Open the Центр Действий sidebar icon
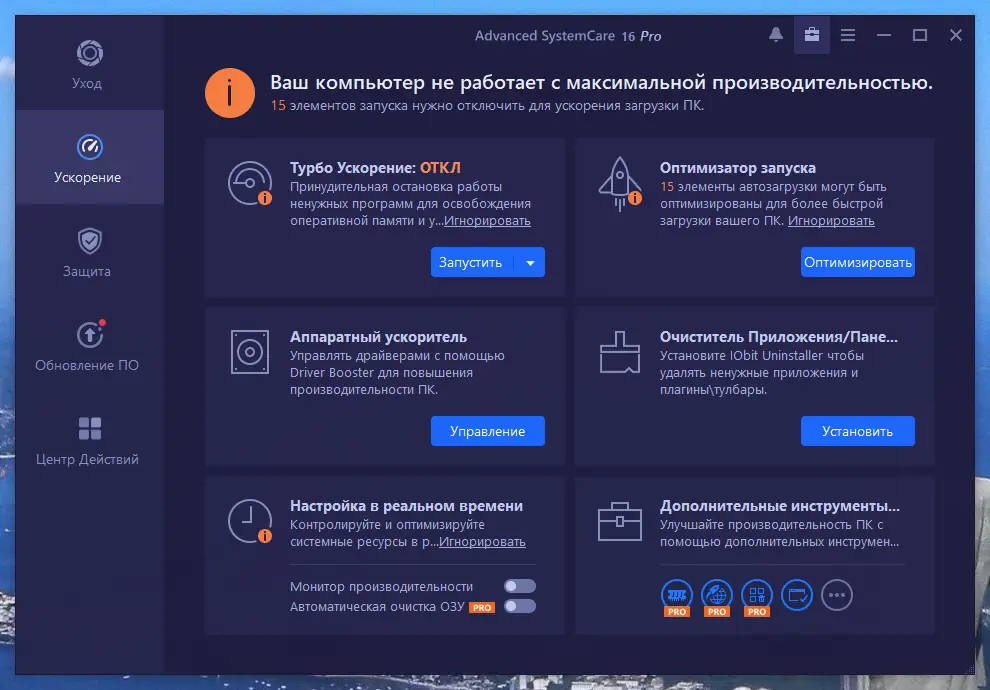Screen dimensions: 990x690 (87, 430)
